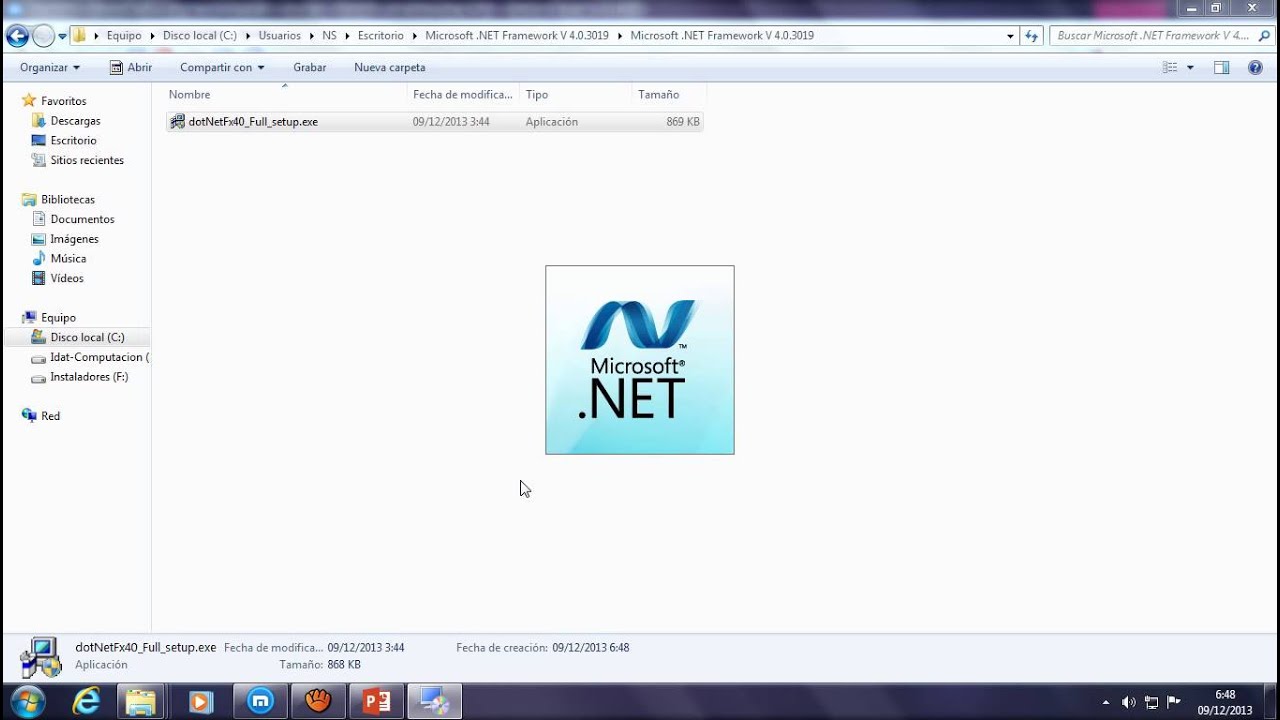Open the Imágenes library

click(x=74, y=239)
